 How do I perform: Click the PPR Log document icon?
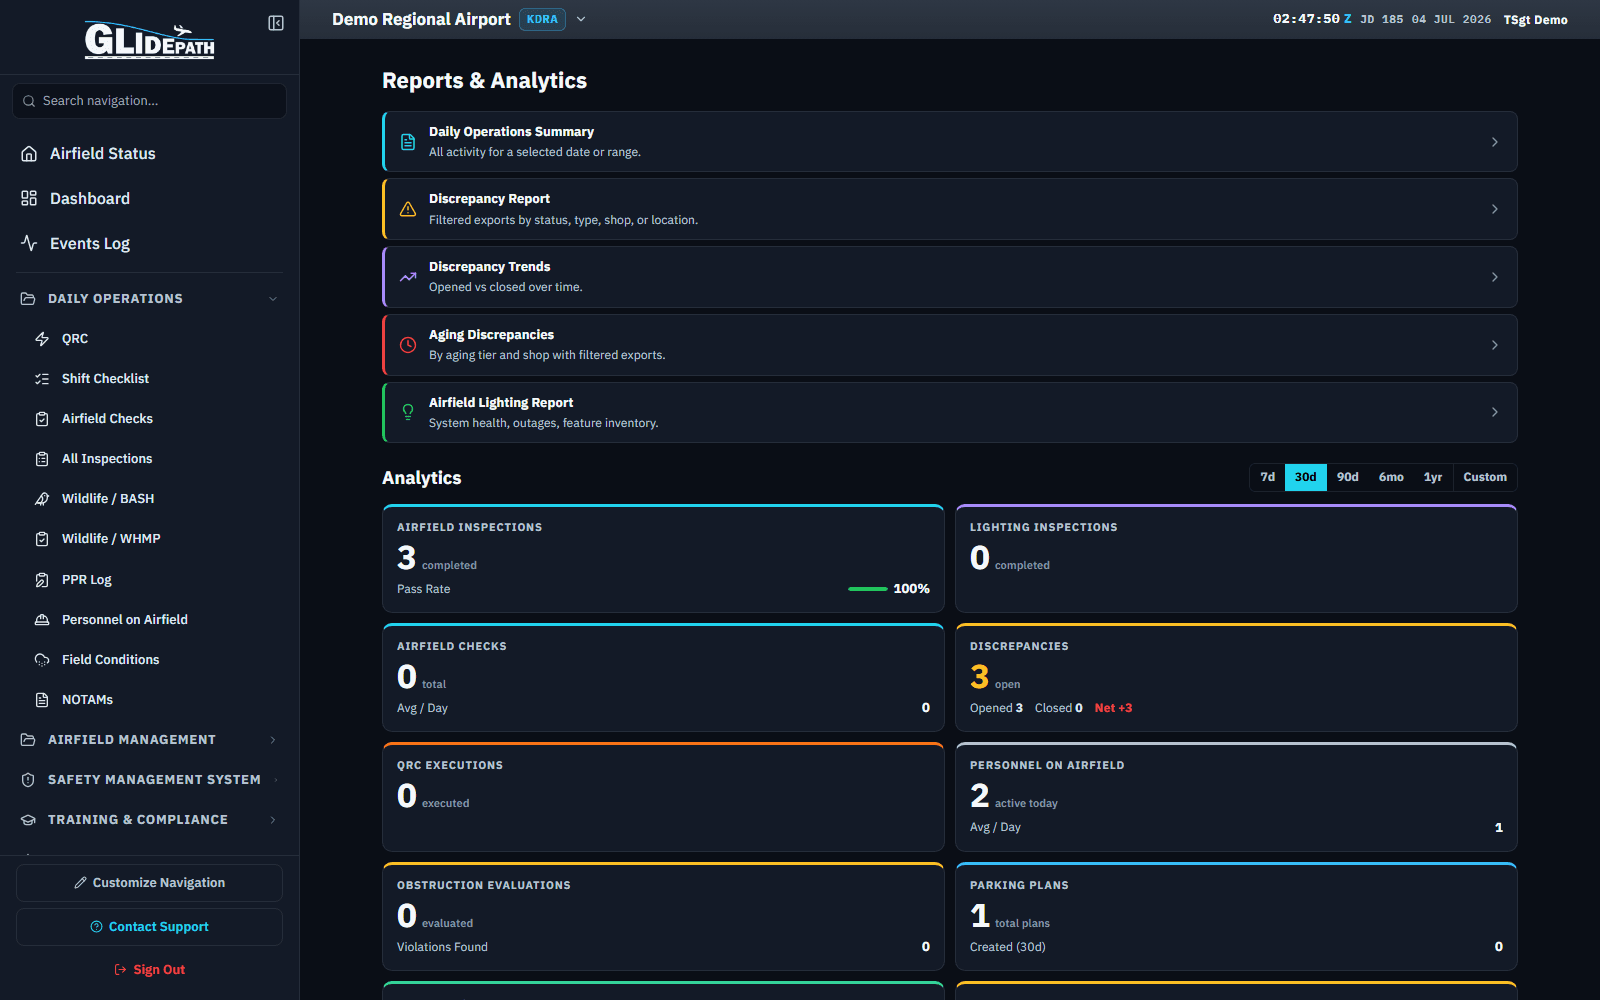click(x=42, y=580)
